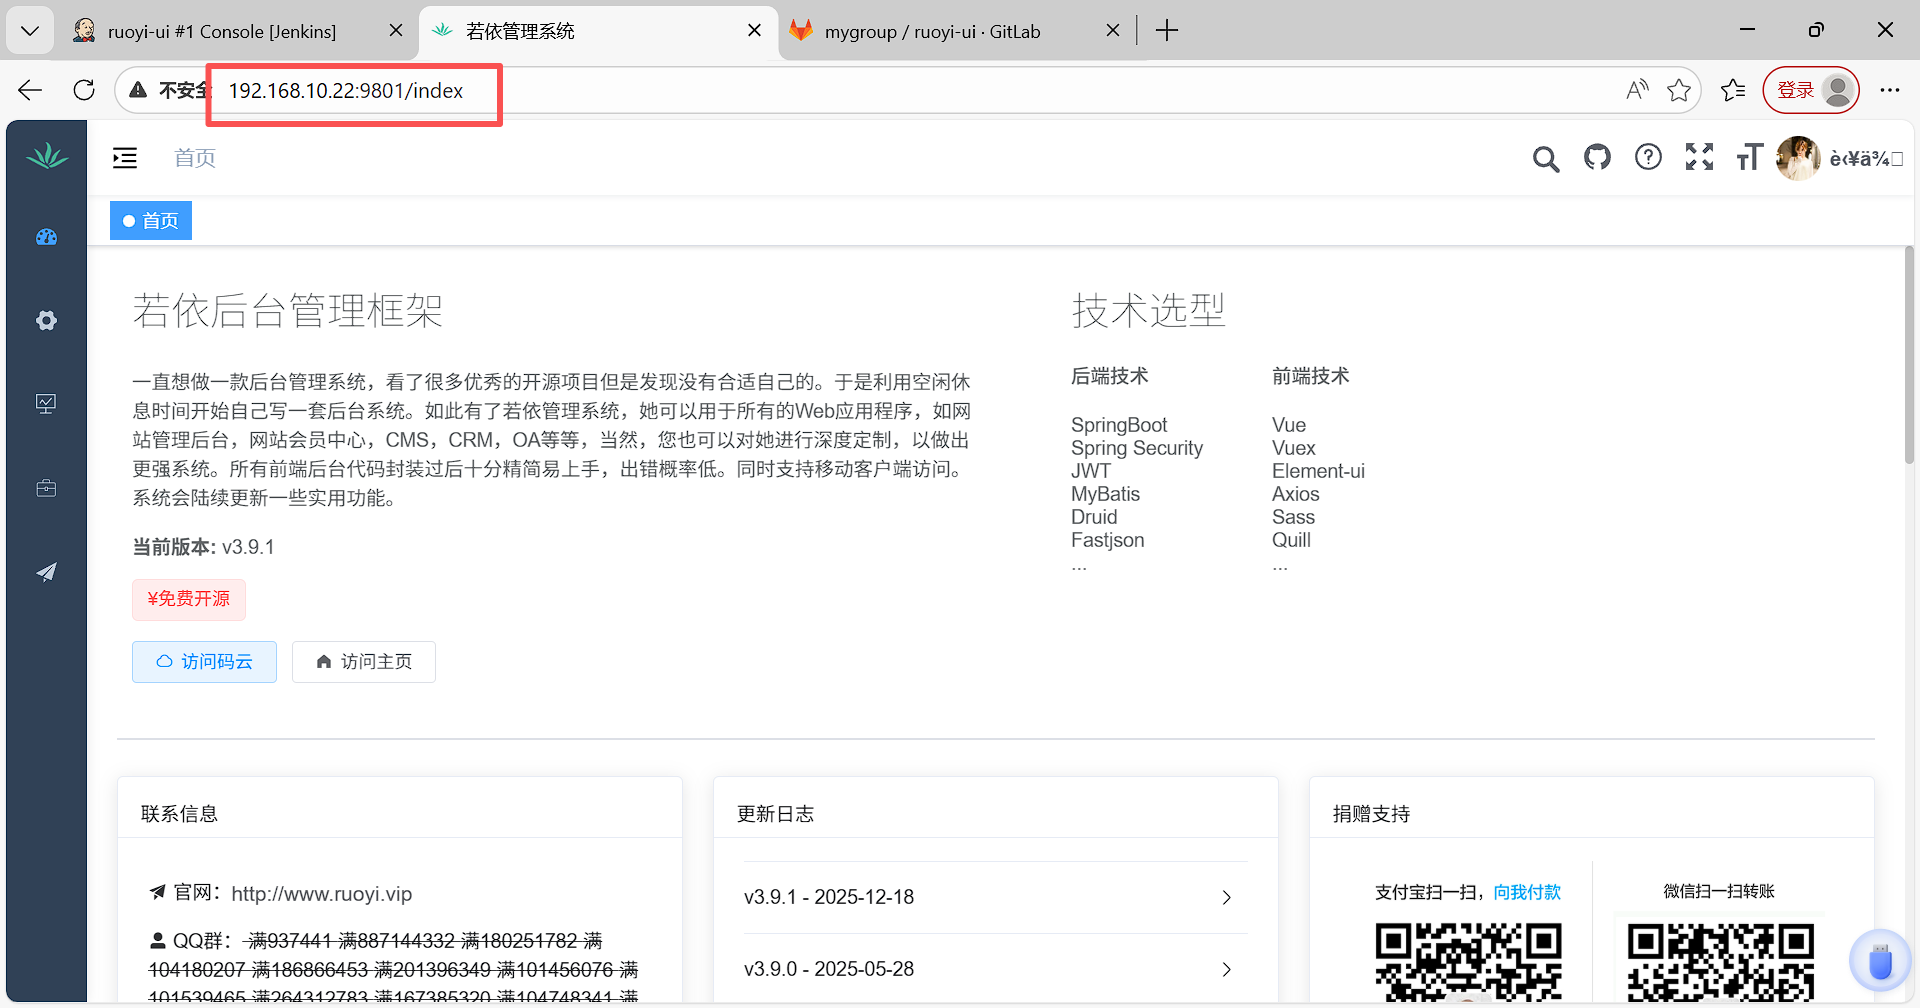Click the 当前版本 v3.9.1 text
Screen dimensions: 1920x1008
pos(204,547)
